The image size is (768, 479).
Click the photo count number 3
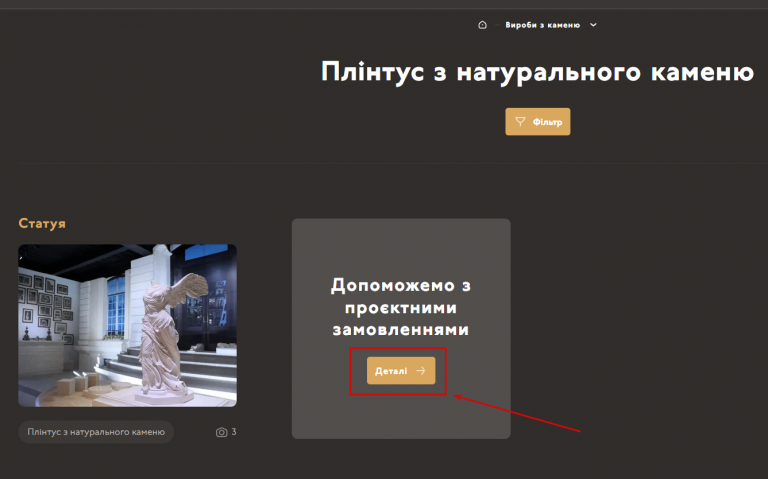pos(234,431)
